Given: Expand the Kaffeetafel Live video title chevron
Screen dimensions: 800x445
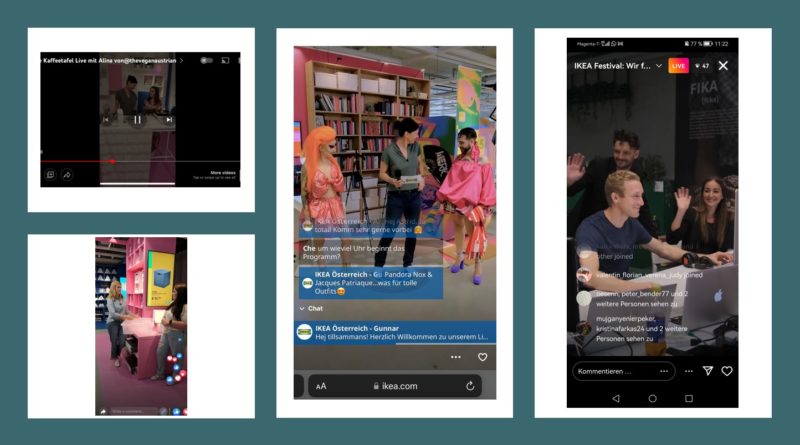Looking at the screenshot, I should (x=181, y=61).
